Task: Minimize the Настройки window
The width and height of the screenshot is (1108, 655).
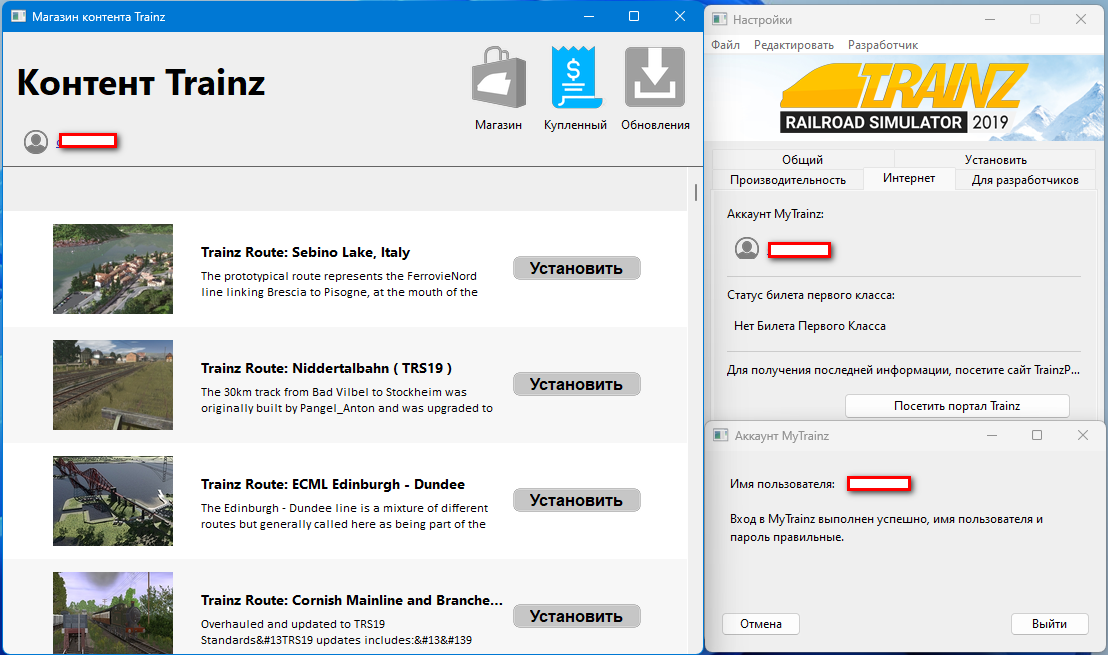Action: click(990, 19)
